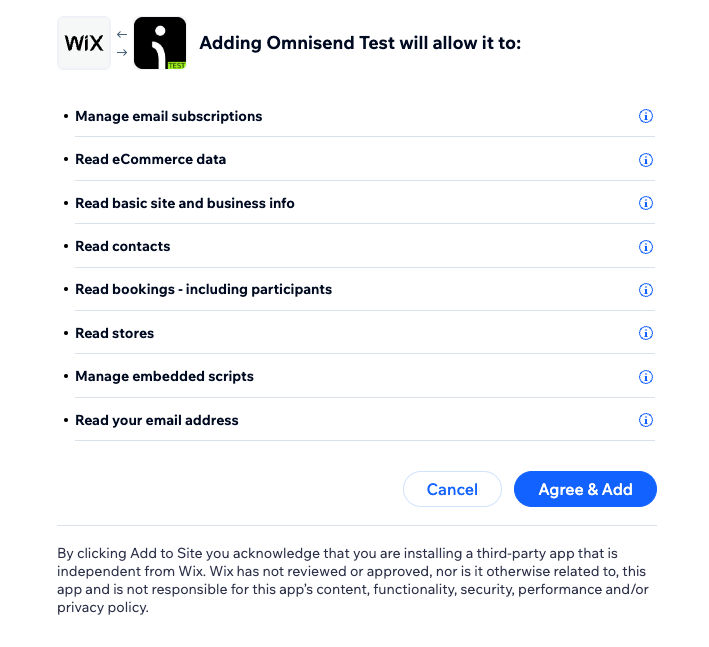Select the Read stores permission label
The height and width of the screenshot is (647, 709).
point(114,333)
